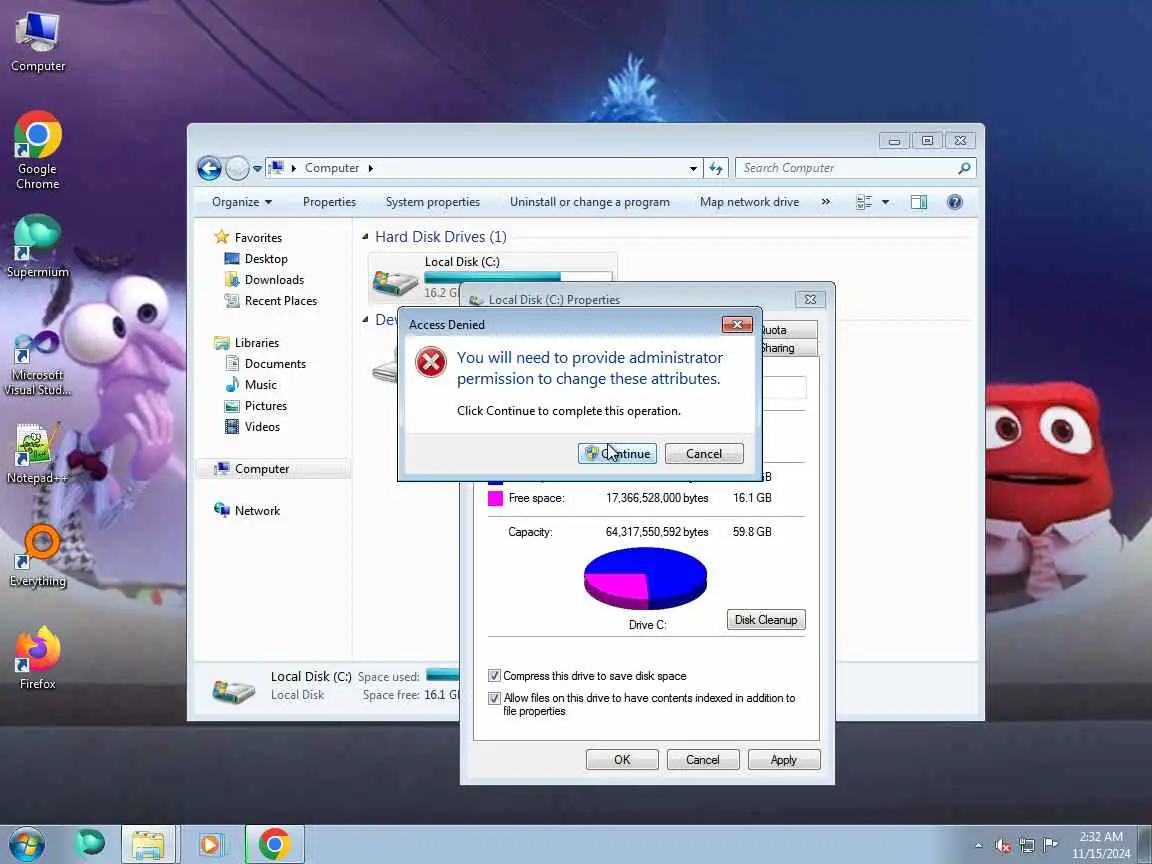Open the Windows Start menu orb
Screen dimensions: 1152x864
pos(27,844)
